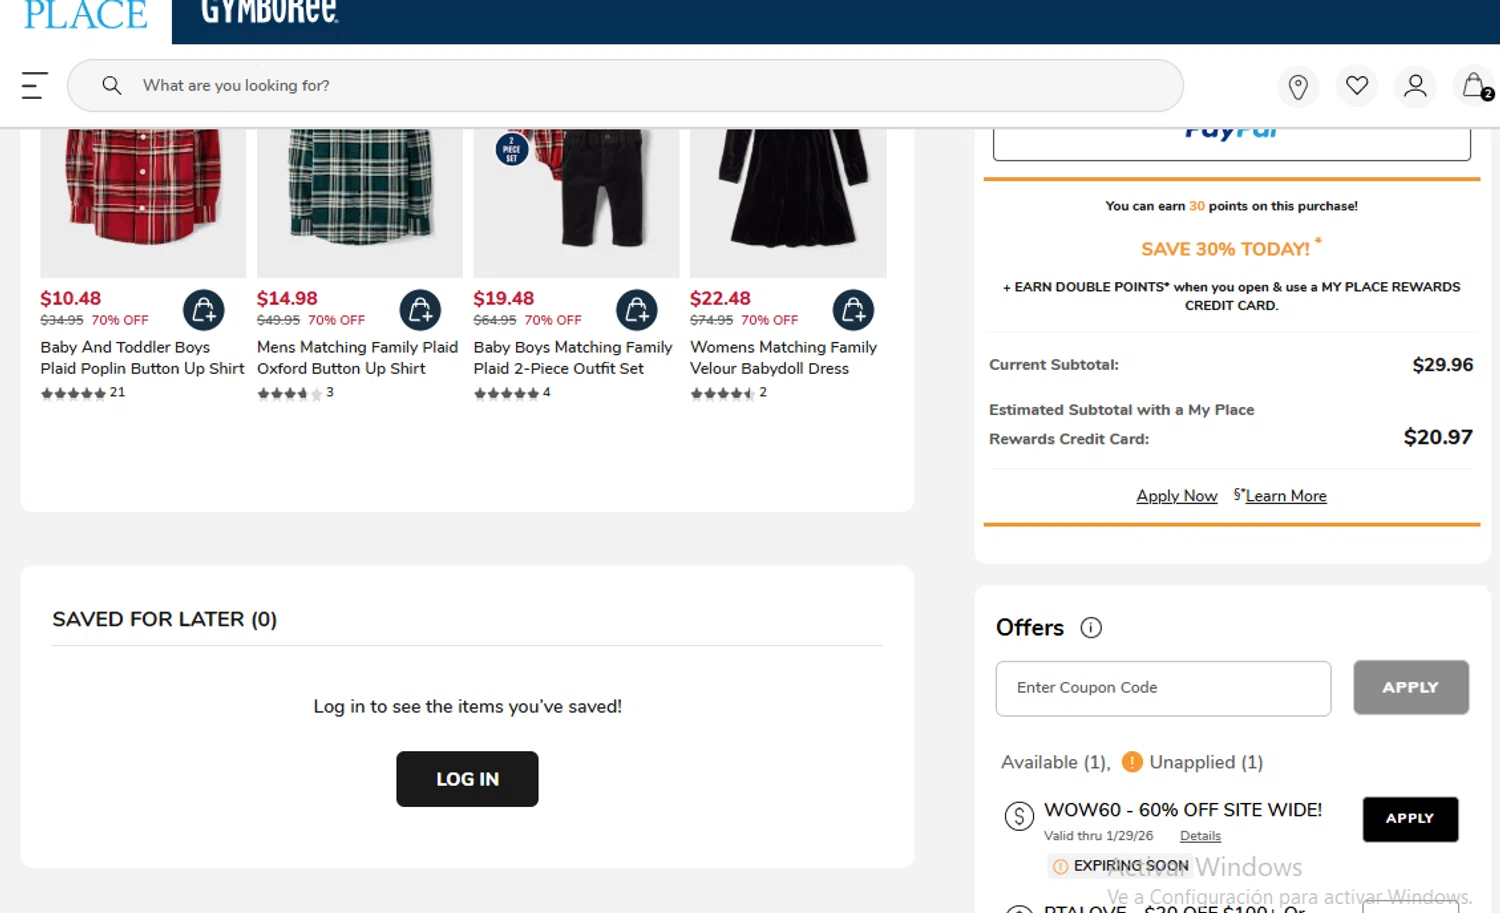Click the Available (1) label
The height and width of the screenshot is (913, 1500).
click(x=1056, y=762)
